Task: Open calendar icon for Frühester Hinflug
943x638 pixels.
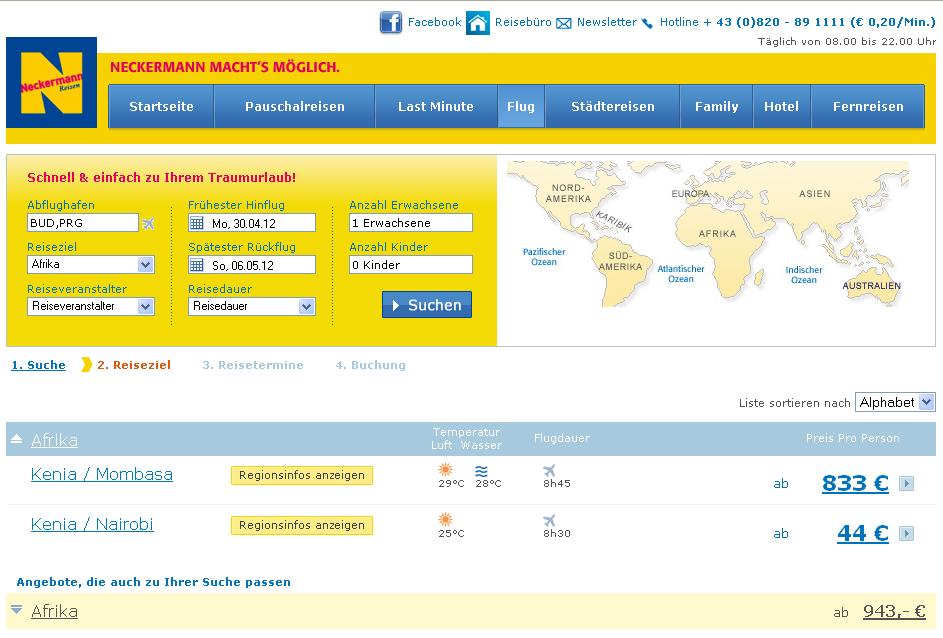Action: (x=197, y=223)
